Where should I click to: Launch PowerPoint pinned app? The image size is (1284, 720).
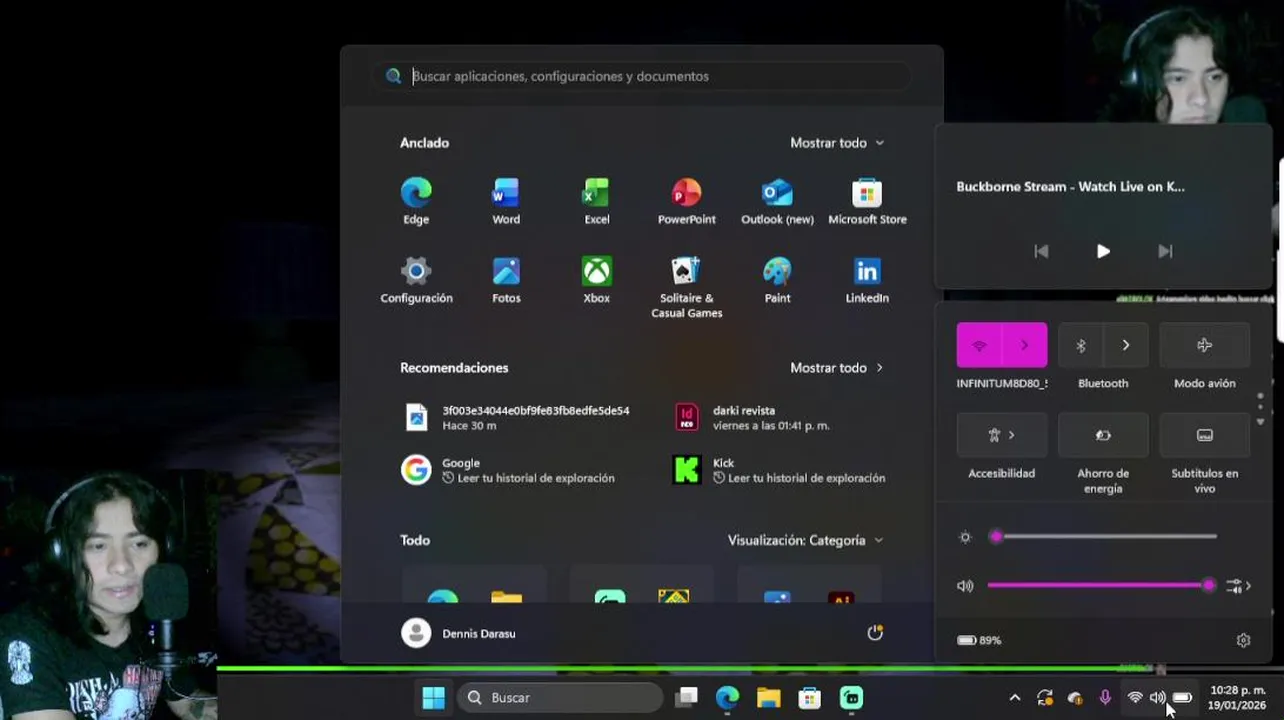pyautogui.click(x=686, y=201)
